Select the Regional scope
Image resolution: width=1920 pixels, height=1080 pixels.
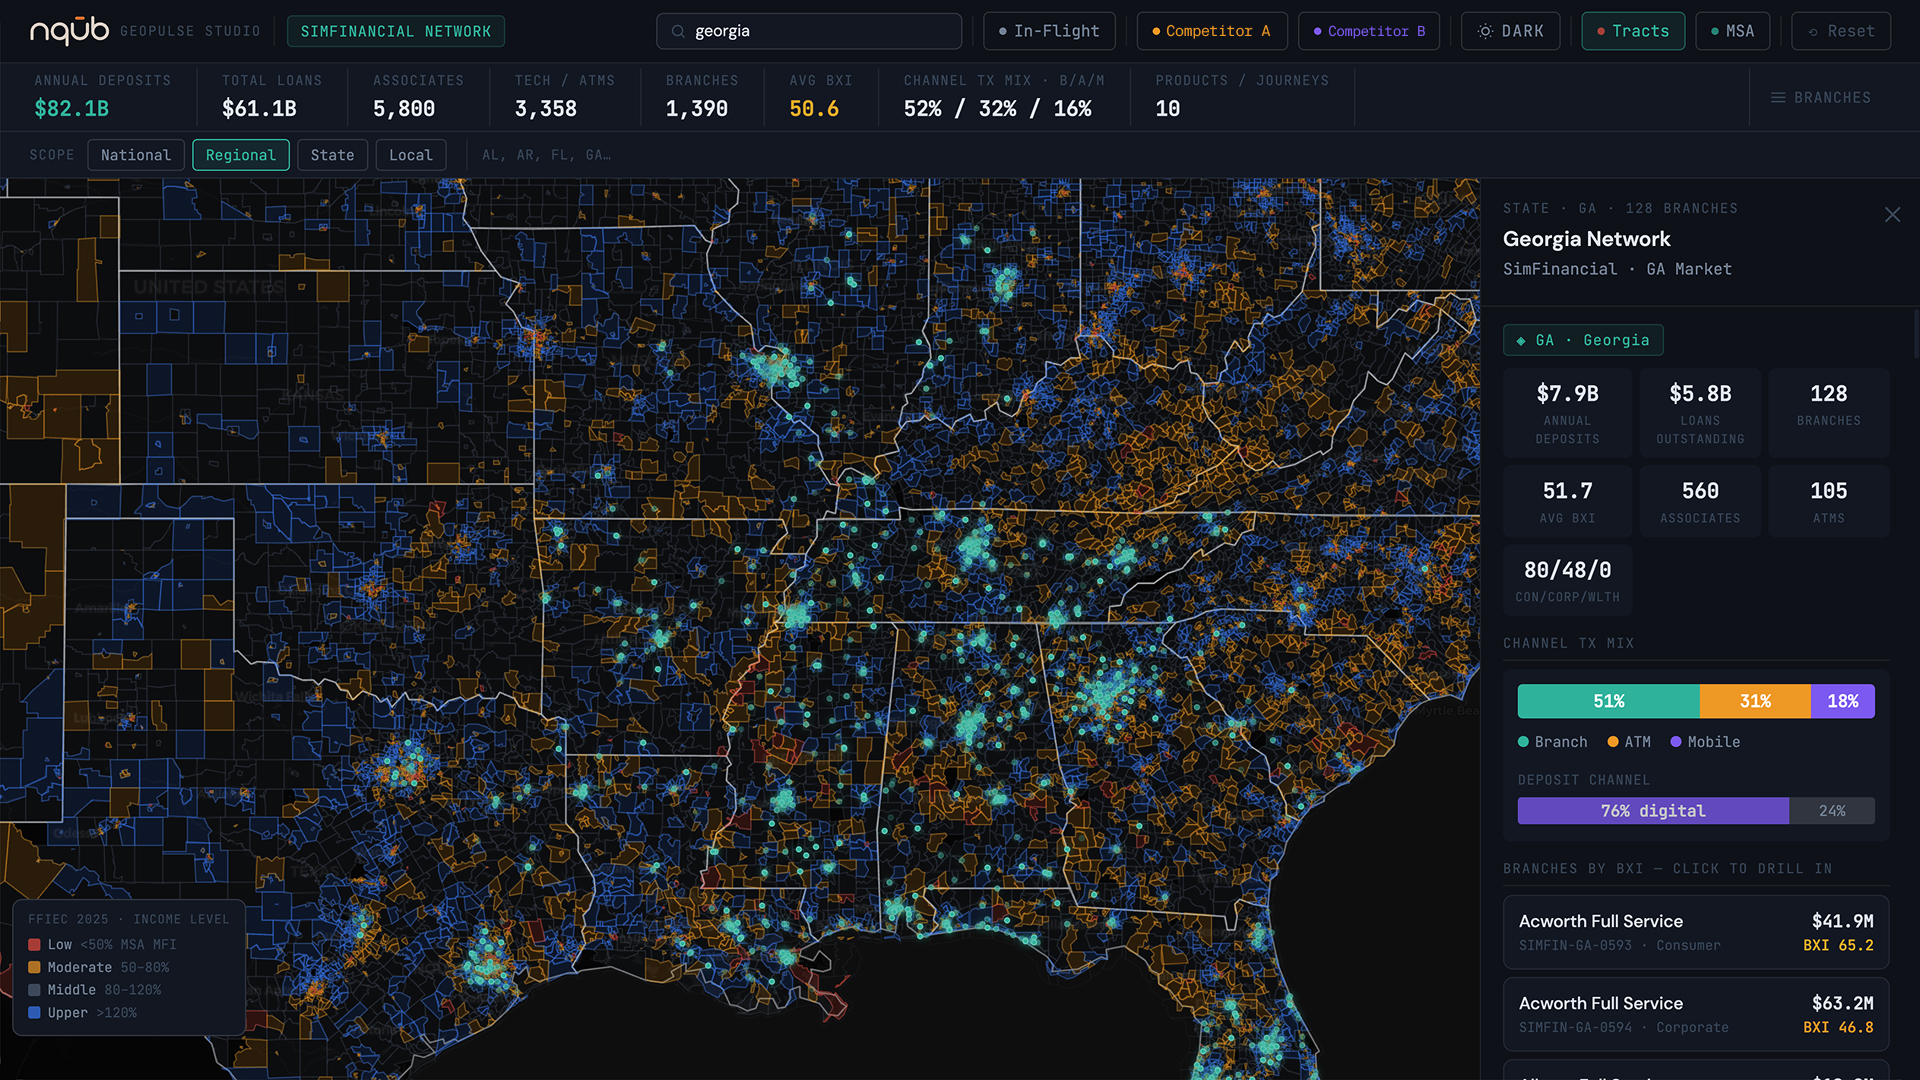pyautogui.click(x=241, y=155)
